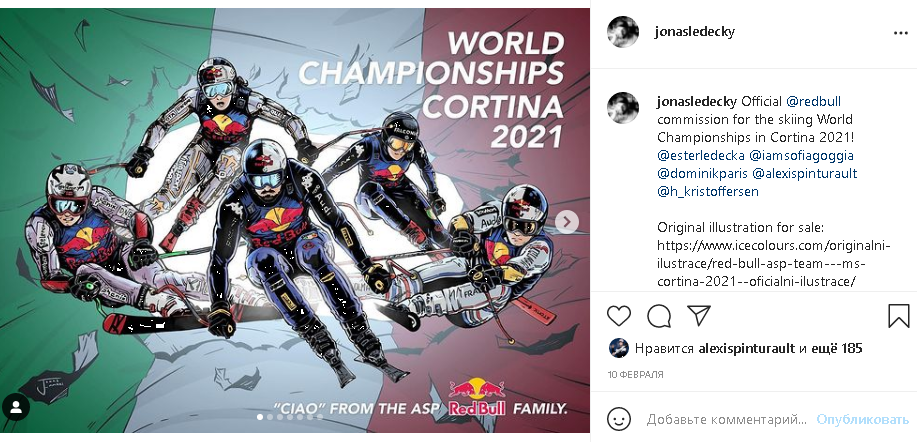
Task: Open the @dominikparis mention
Action: [x=702, y=174]
